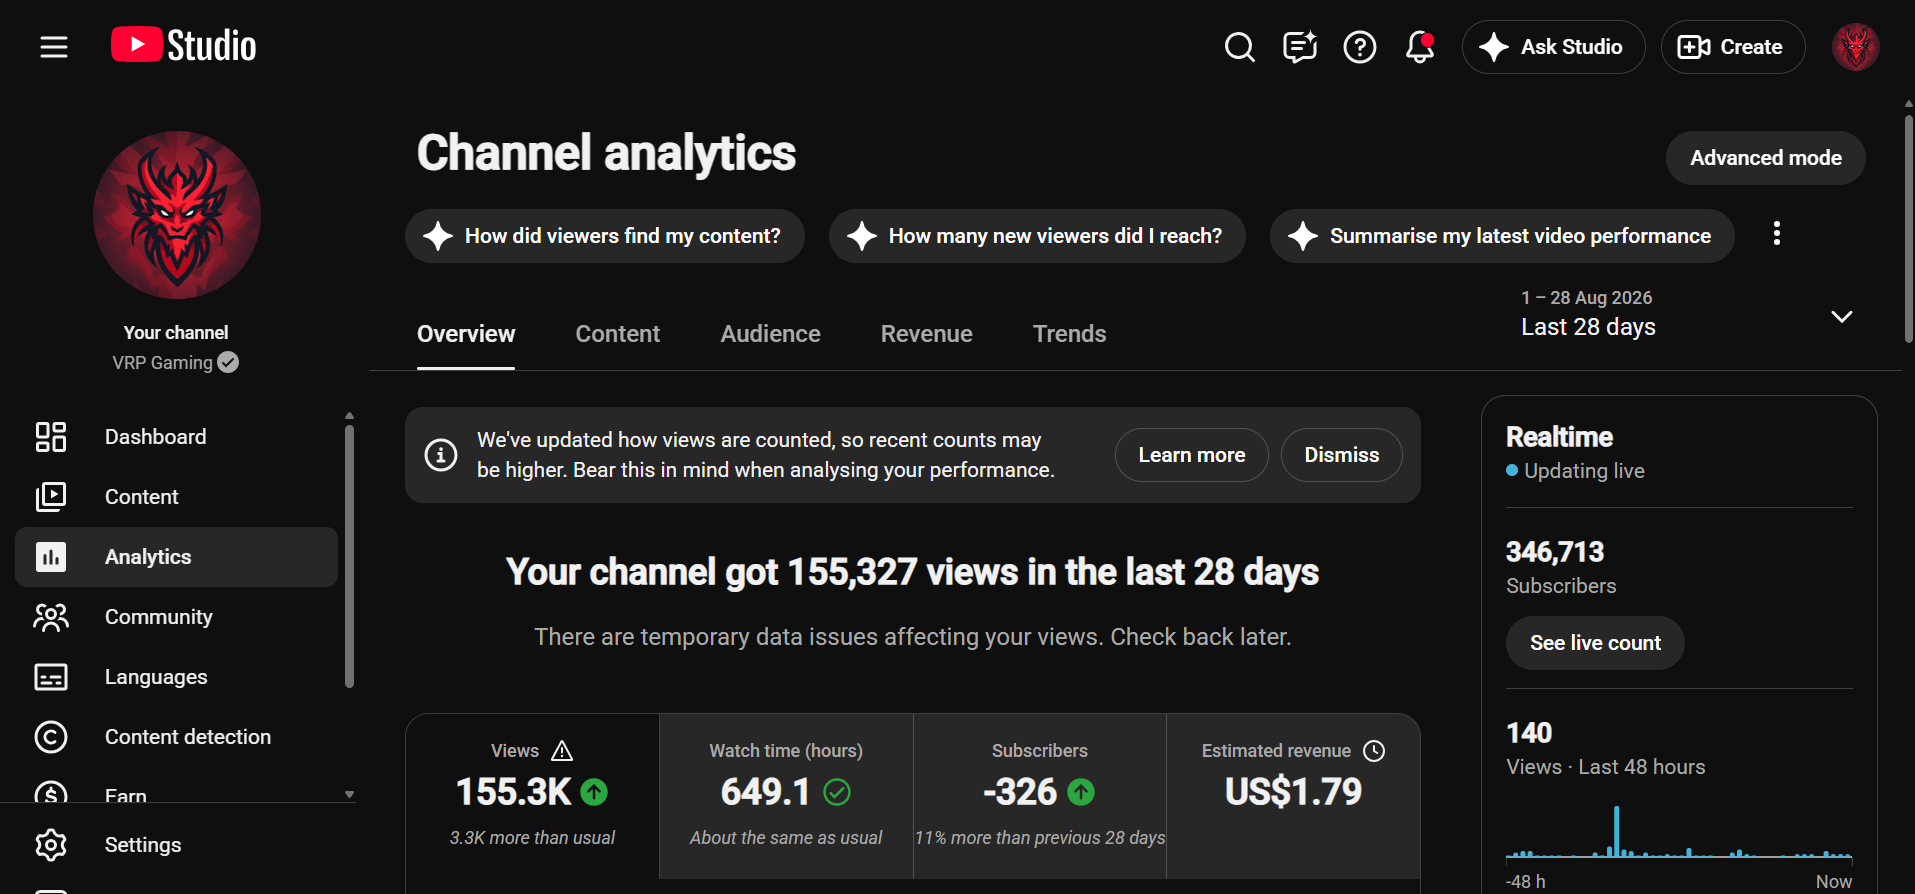Image resolution: width=1915 pixels, height=894 pixels.
Task: Click the Create button
Action: 1733,47
